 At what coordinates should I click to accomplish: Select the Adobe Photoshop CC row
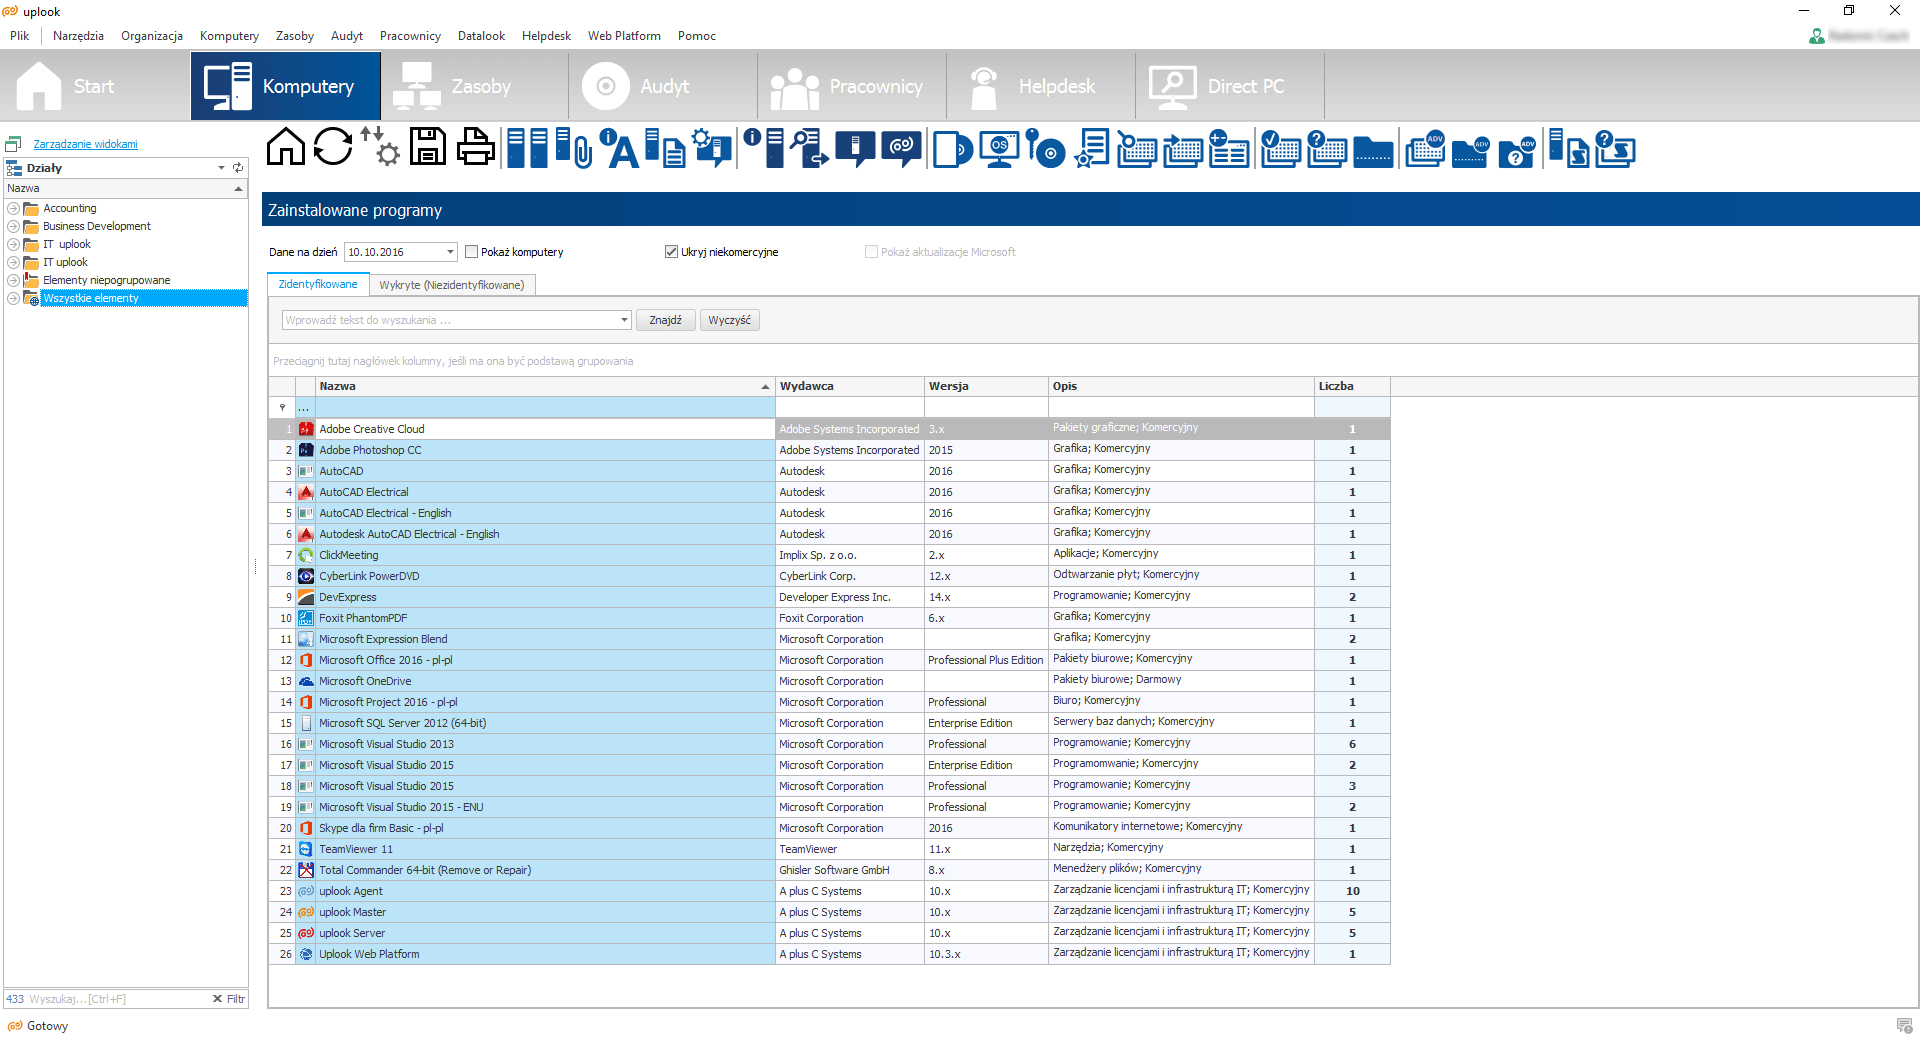[x=829, y=450]
